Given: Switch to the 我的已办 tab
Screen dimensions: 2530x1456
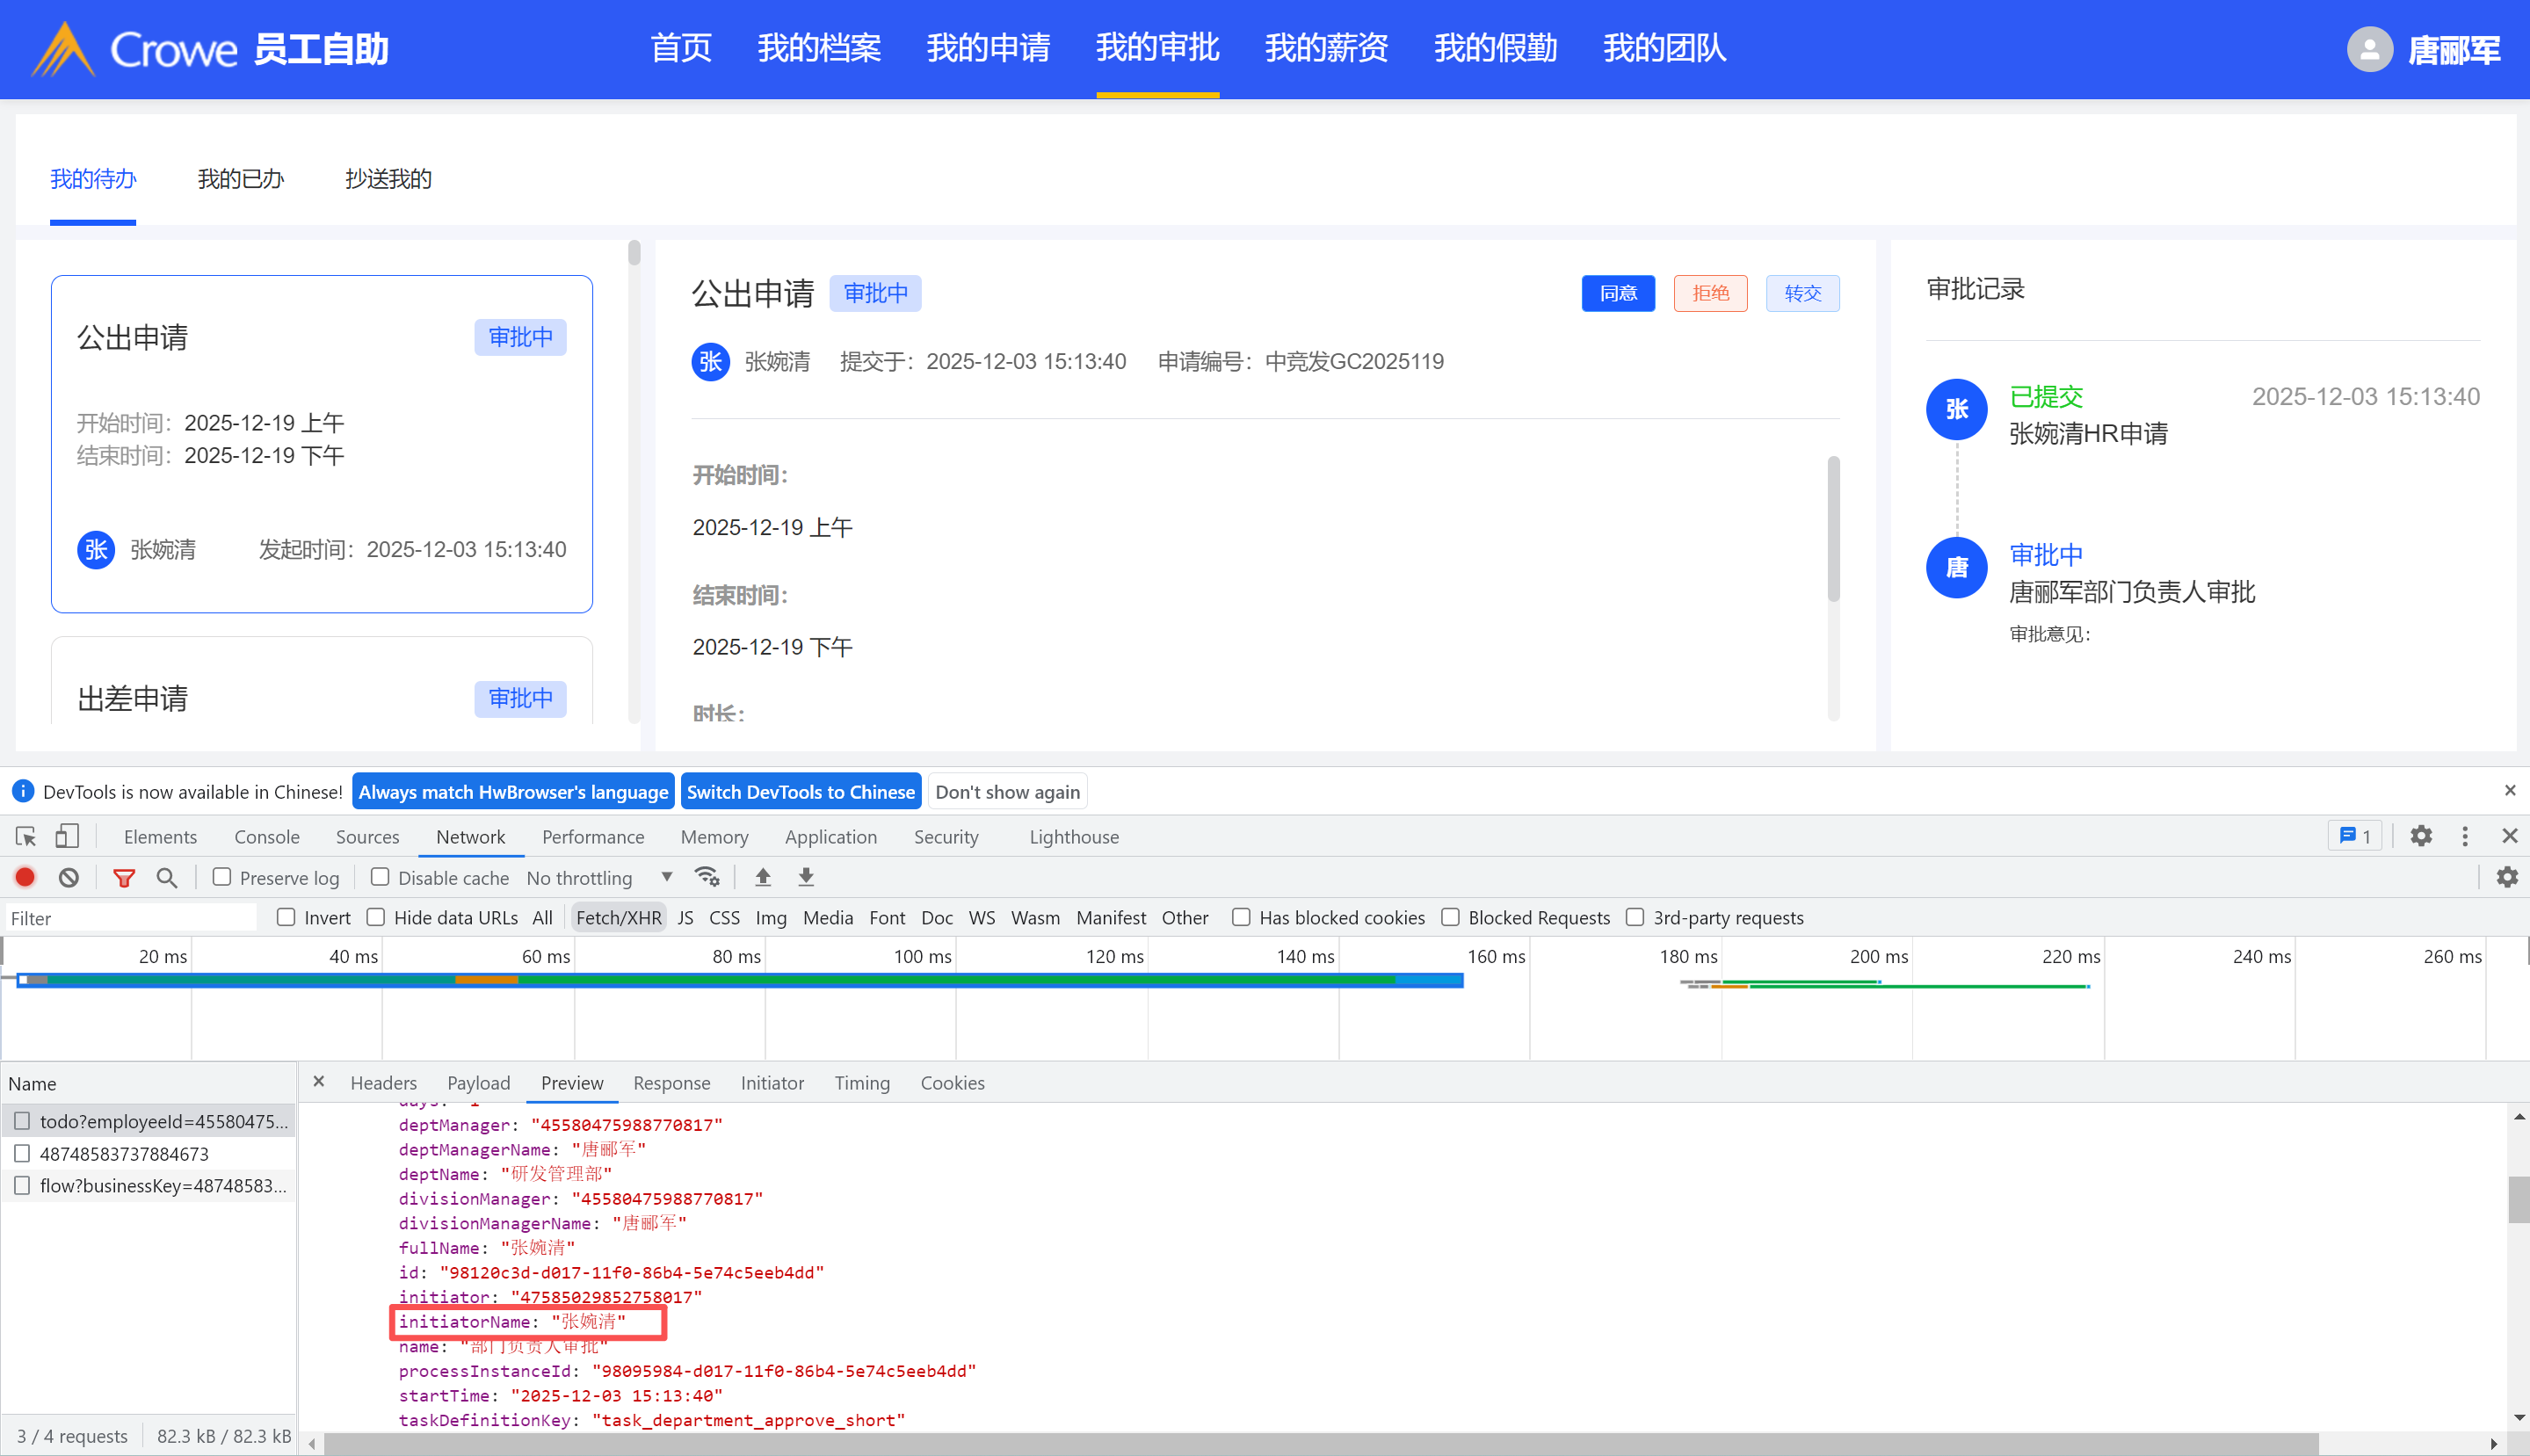Looking at the screenshot, I should (240, 179).
